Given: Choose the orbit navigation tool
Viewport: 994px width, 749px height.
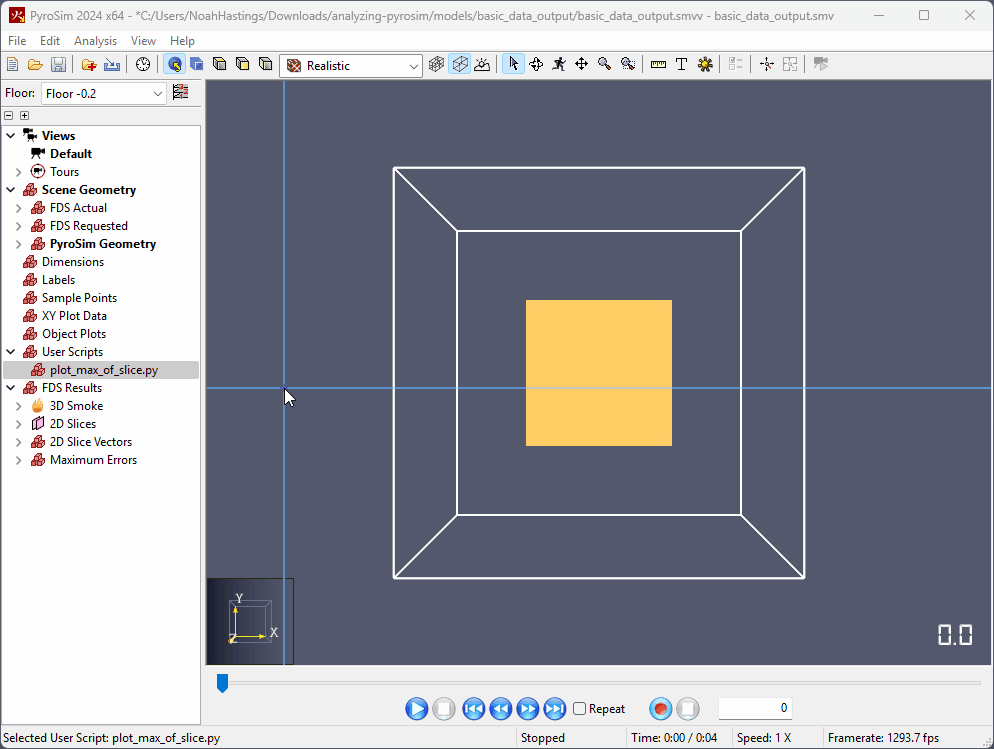Looking at the screenshot, I should tap(536, 65).
